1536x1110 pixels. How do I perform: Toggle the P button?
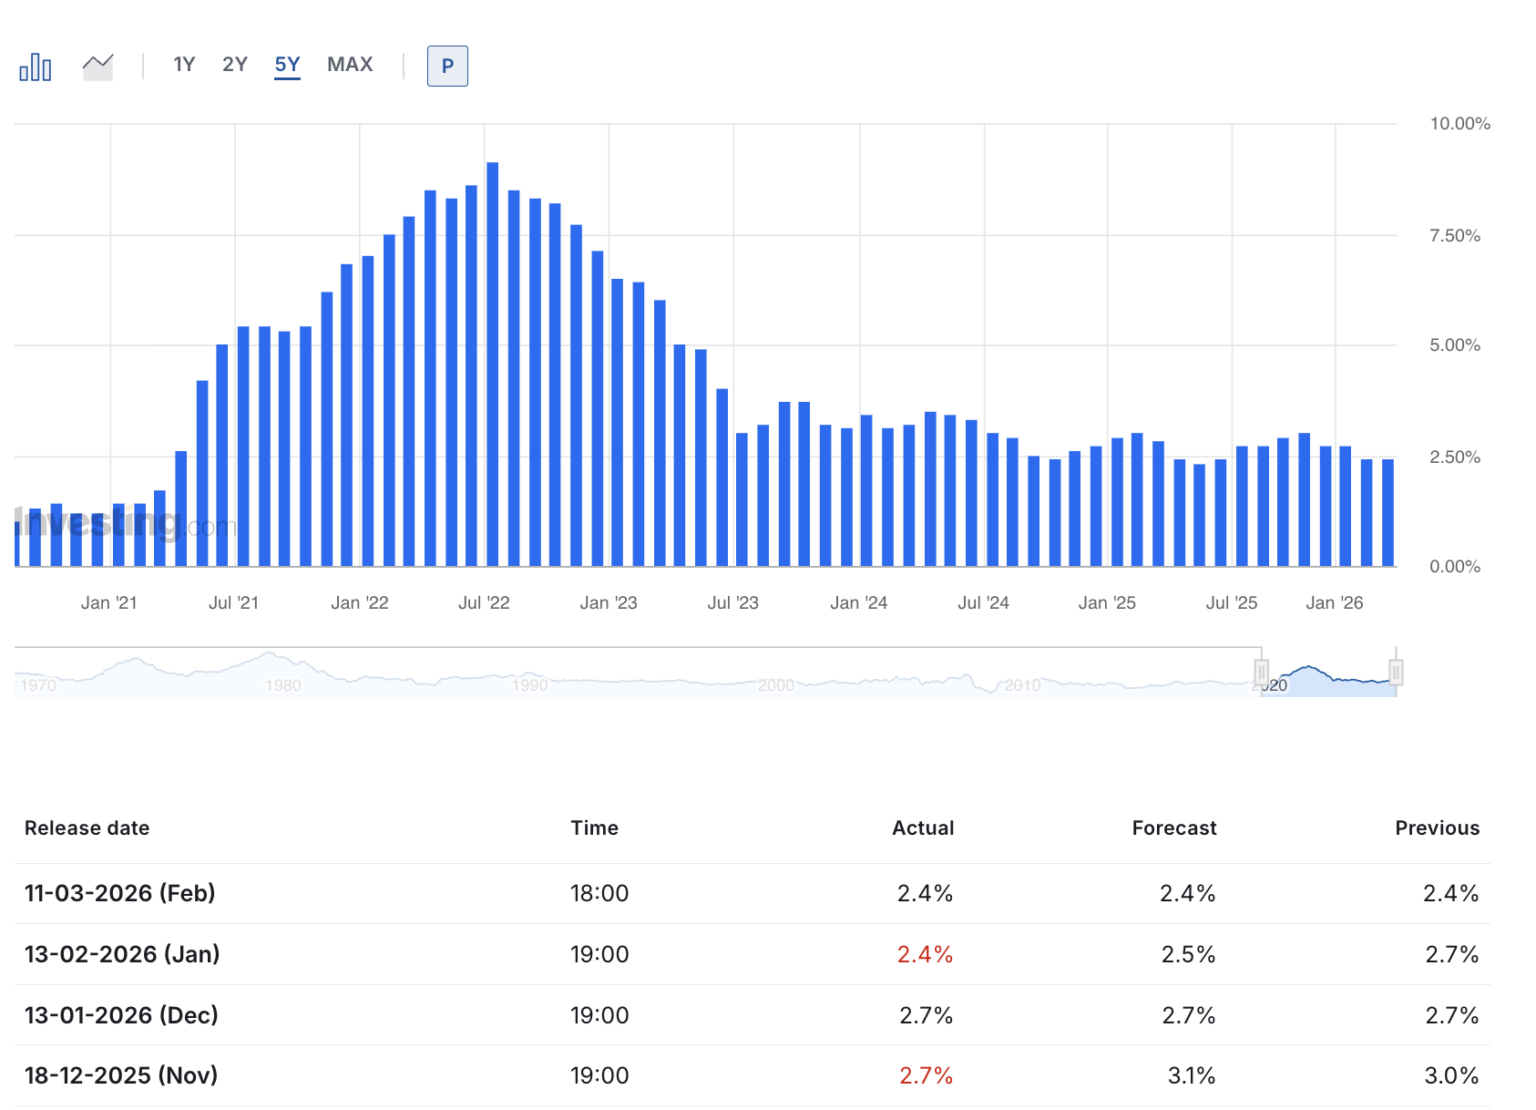point(447,66)
